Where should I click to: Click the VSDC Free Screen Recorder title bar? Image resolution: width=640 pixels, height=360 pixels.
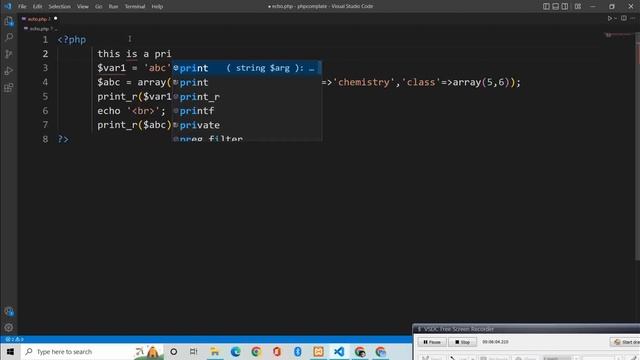coord(527,329)
